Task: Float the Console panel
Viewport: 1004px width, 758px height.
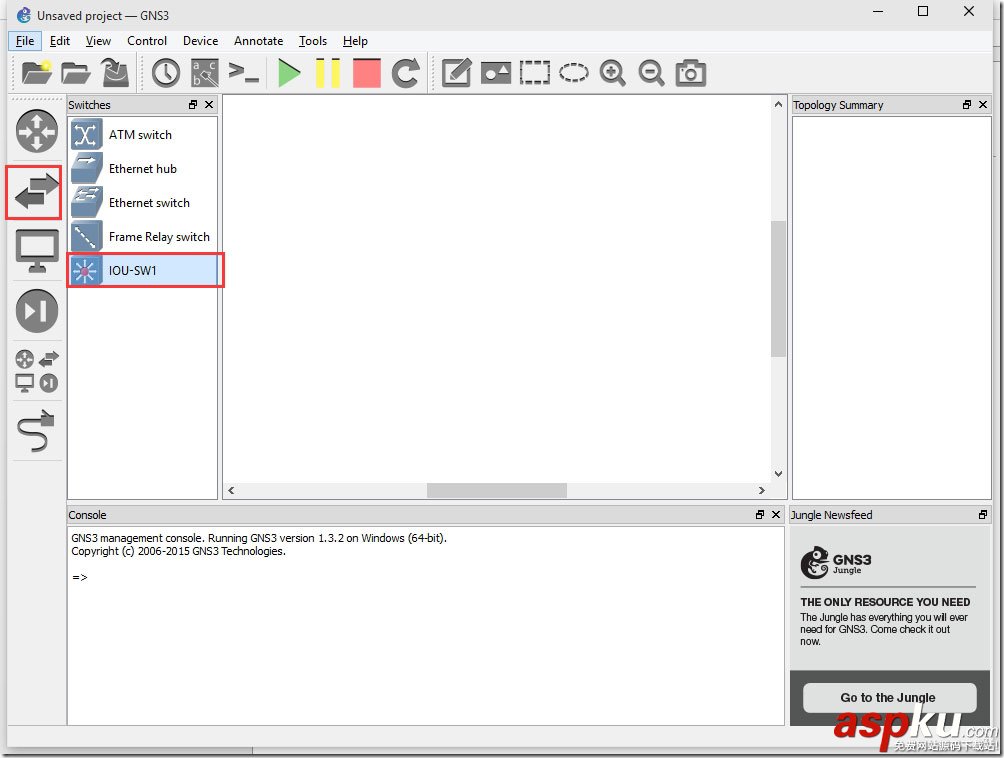Action: (759, 514)
